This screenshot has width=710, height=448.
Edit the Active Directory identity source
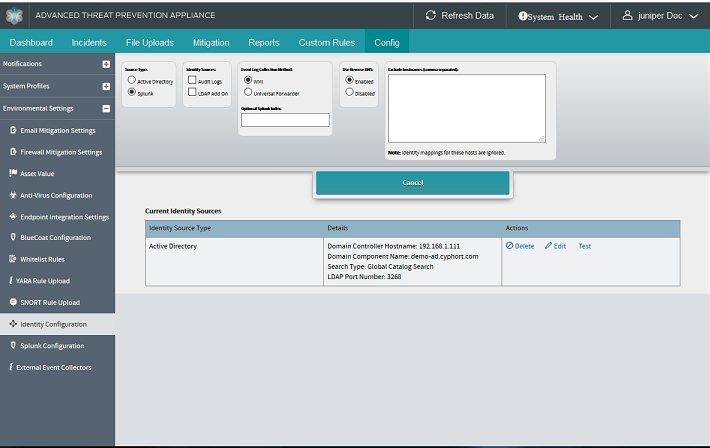click(x=556, y=246)
